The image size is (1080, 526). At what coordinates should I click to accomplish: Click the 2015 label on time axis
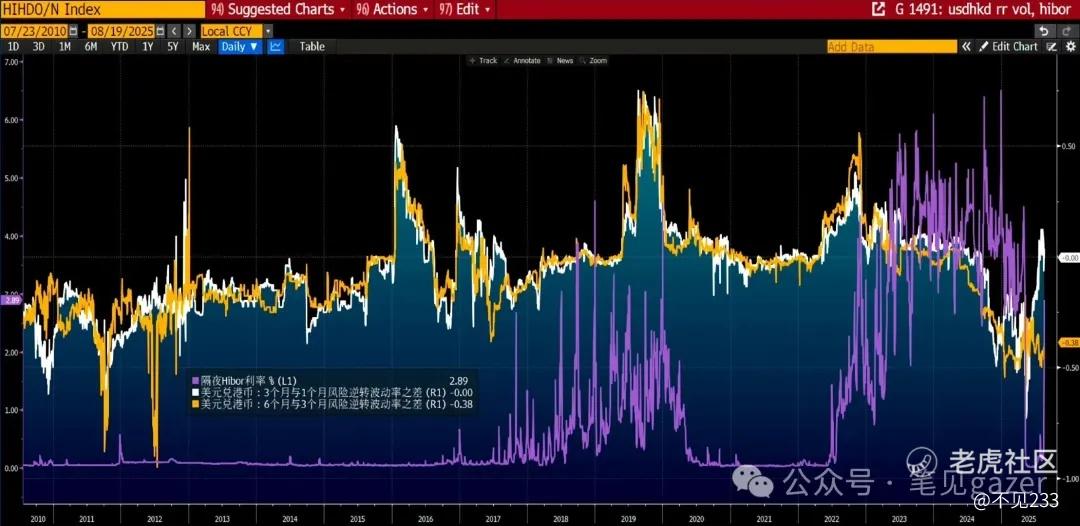pos(357,517)
